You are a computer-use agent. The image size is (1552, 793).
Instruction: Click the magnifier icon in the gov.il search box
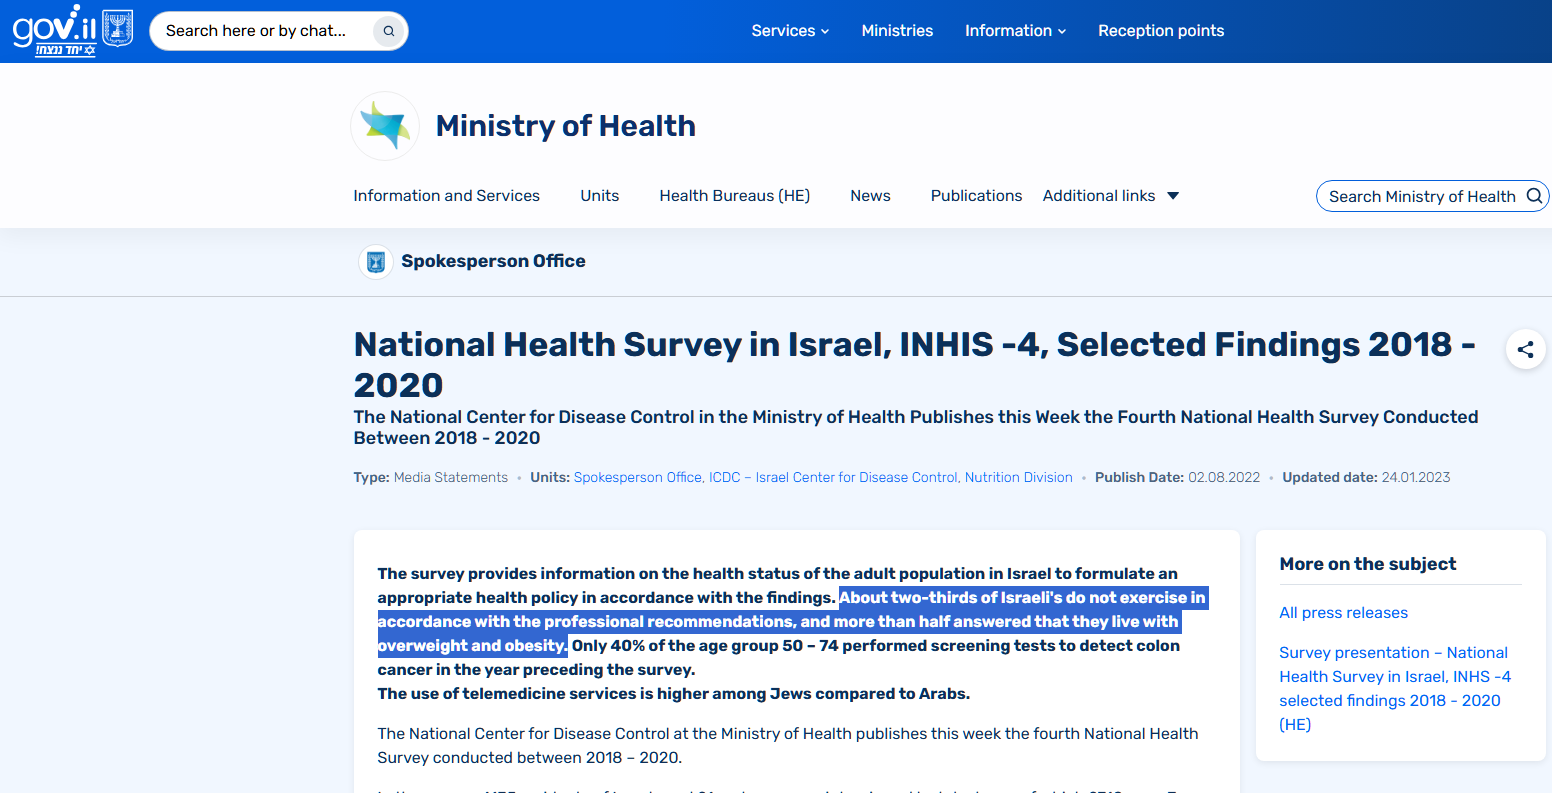tap(388, 31)
